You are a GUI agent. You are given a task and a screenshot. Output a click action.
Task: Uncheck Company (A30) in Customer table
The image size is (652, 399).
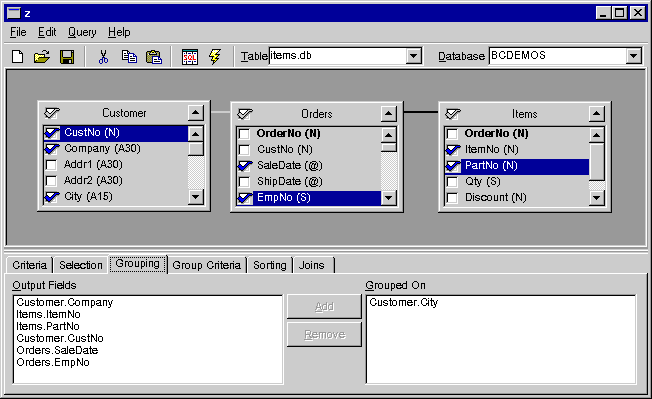pos(52,148)
